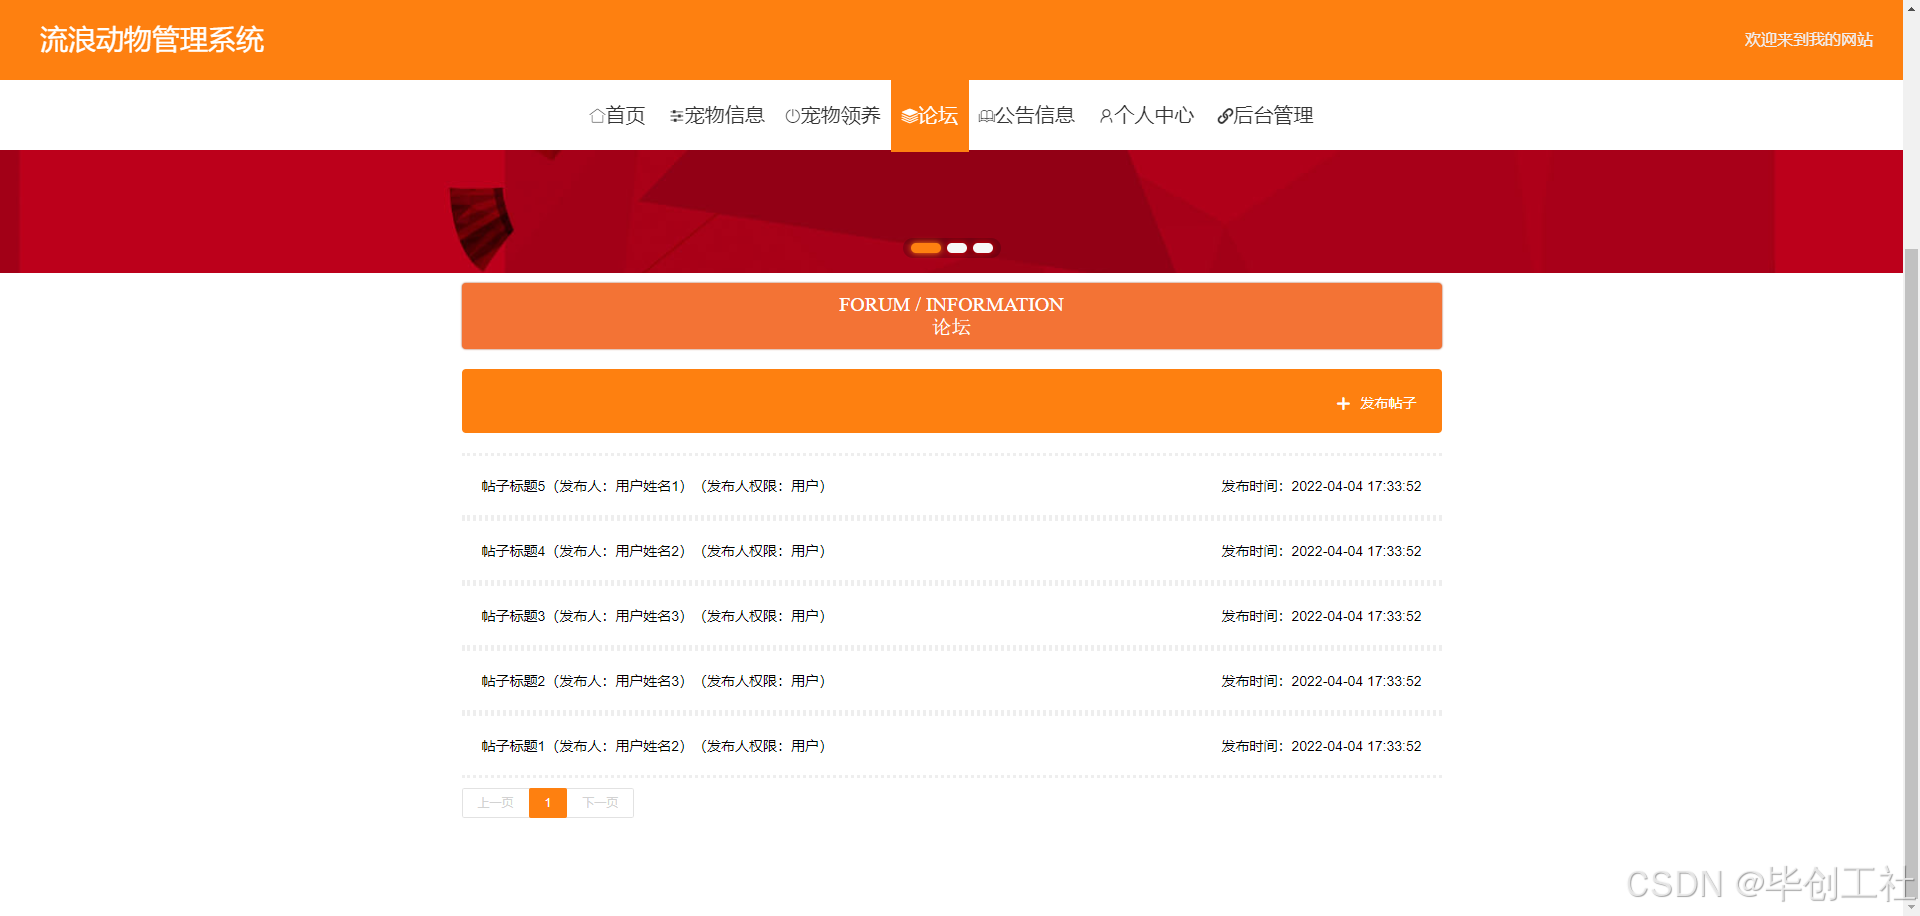This screenshot has height=916, width=1920.
Task: Click the home icon beside 首页
Action: pyautogui.click(x=597, y=116)
